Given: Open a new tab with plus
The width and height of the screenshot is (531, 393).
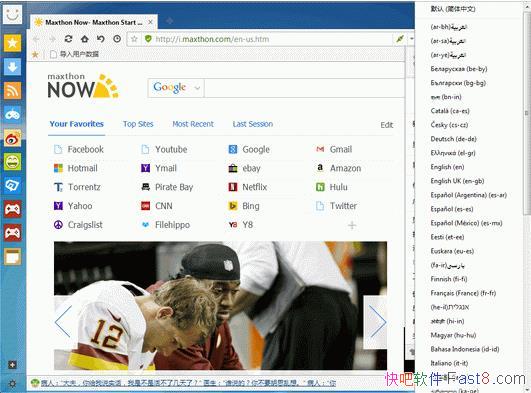Looking at the screenshot, I should click(169, 21).
